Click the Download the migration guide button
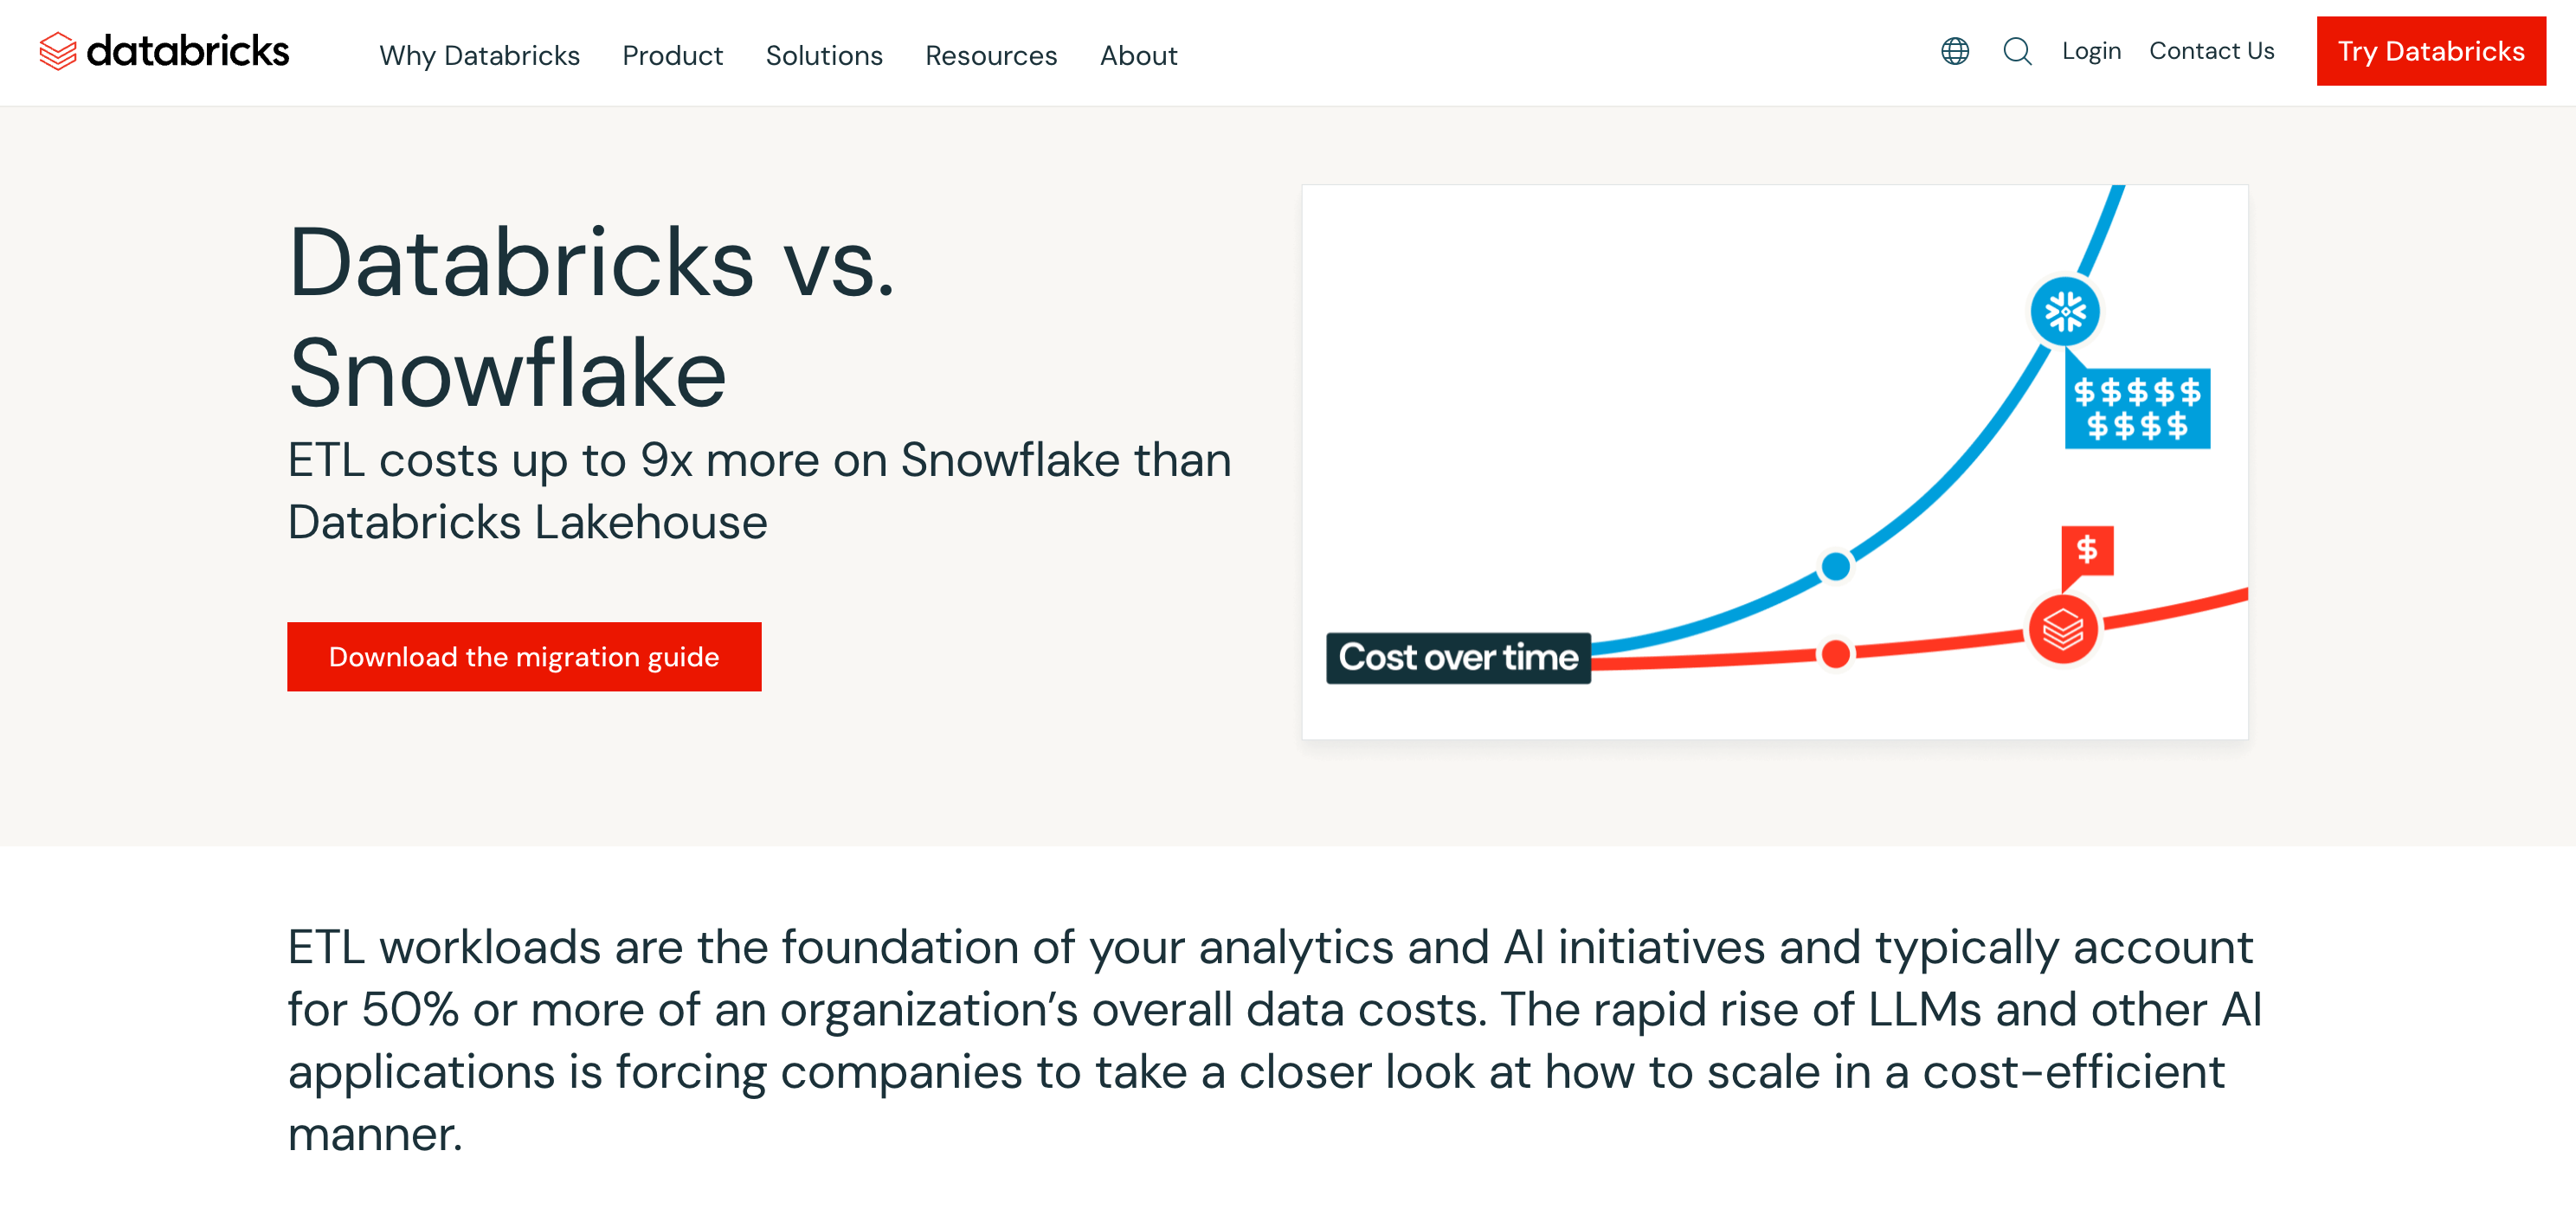2576x1215 pixels. pyautogui.click(x=524, y=657)
